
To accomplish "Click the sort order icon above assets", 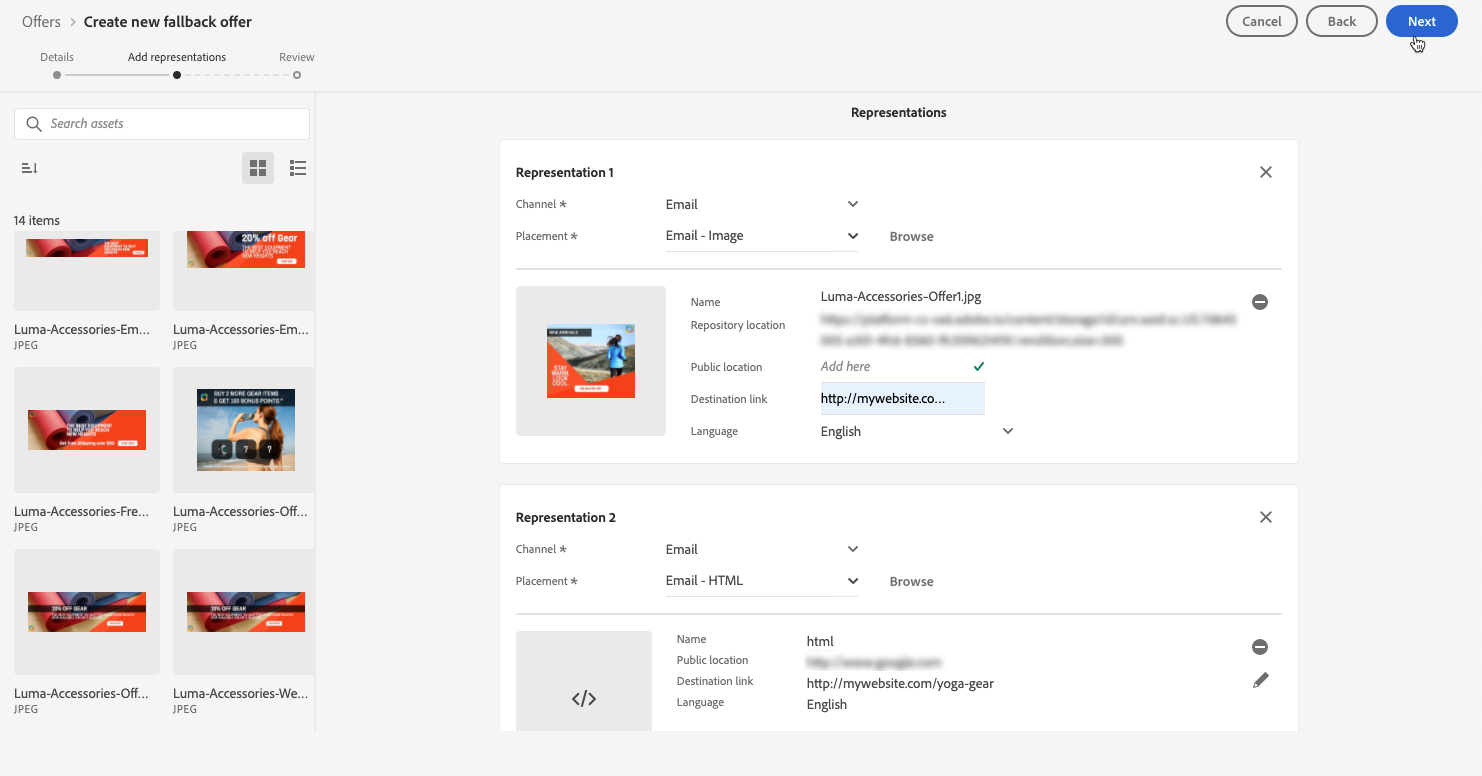I will point(29,168).
